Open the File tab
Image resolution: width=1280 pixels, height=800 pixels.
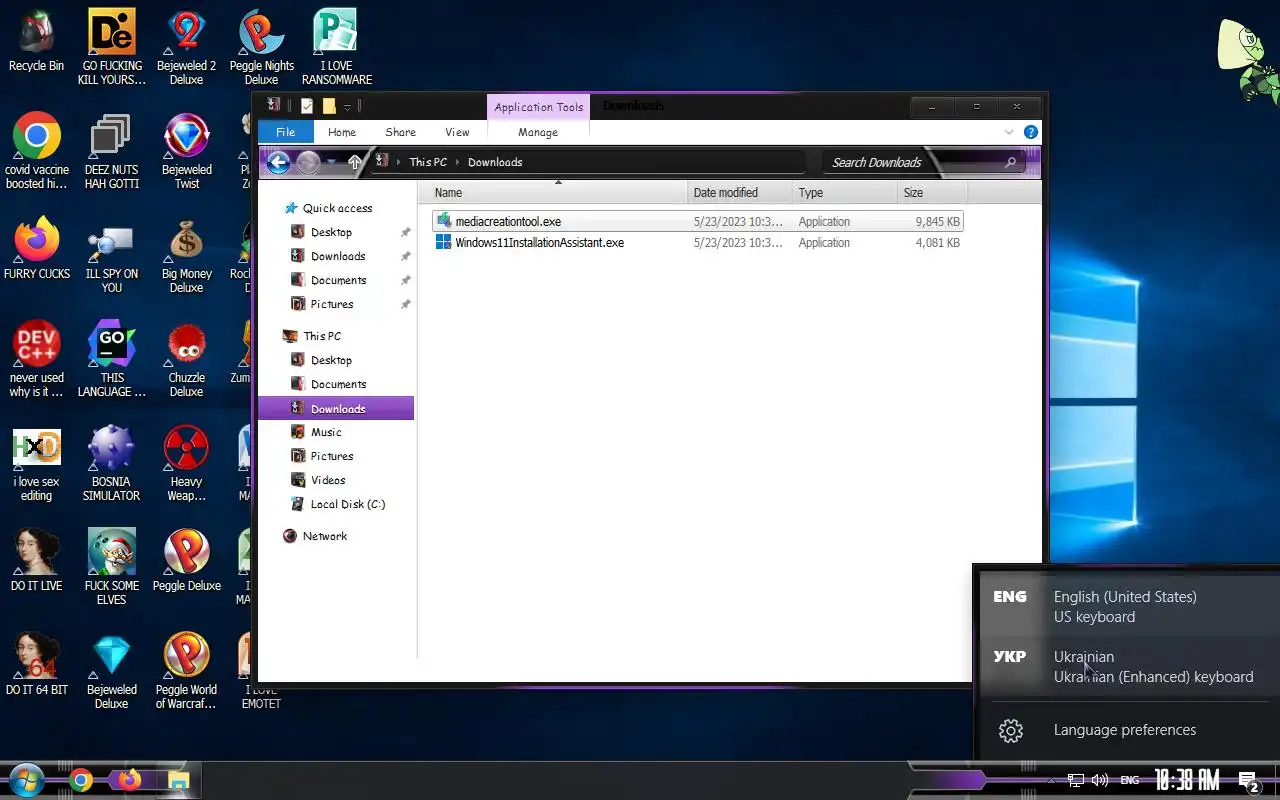tap(286, 132)
